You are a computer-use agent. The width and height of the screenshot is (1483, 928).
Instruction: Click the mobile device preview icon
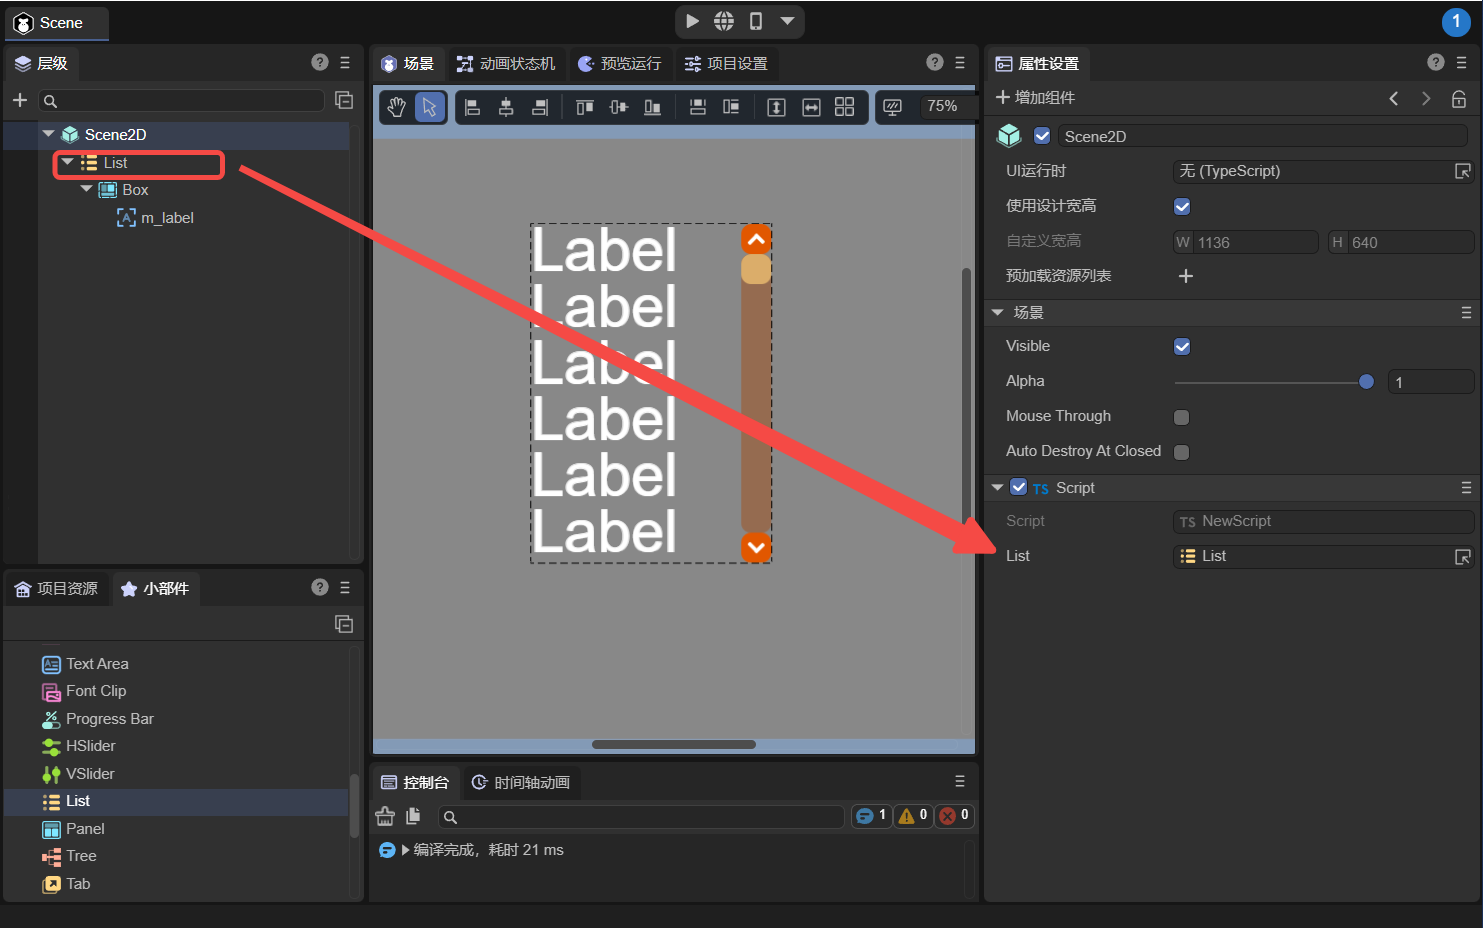click(x=756, y=21)
